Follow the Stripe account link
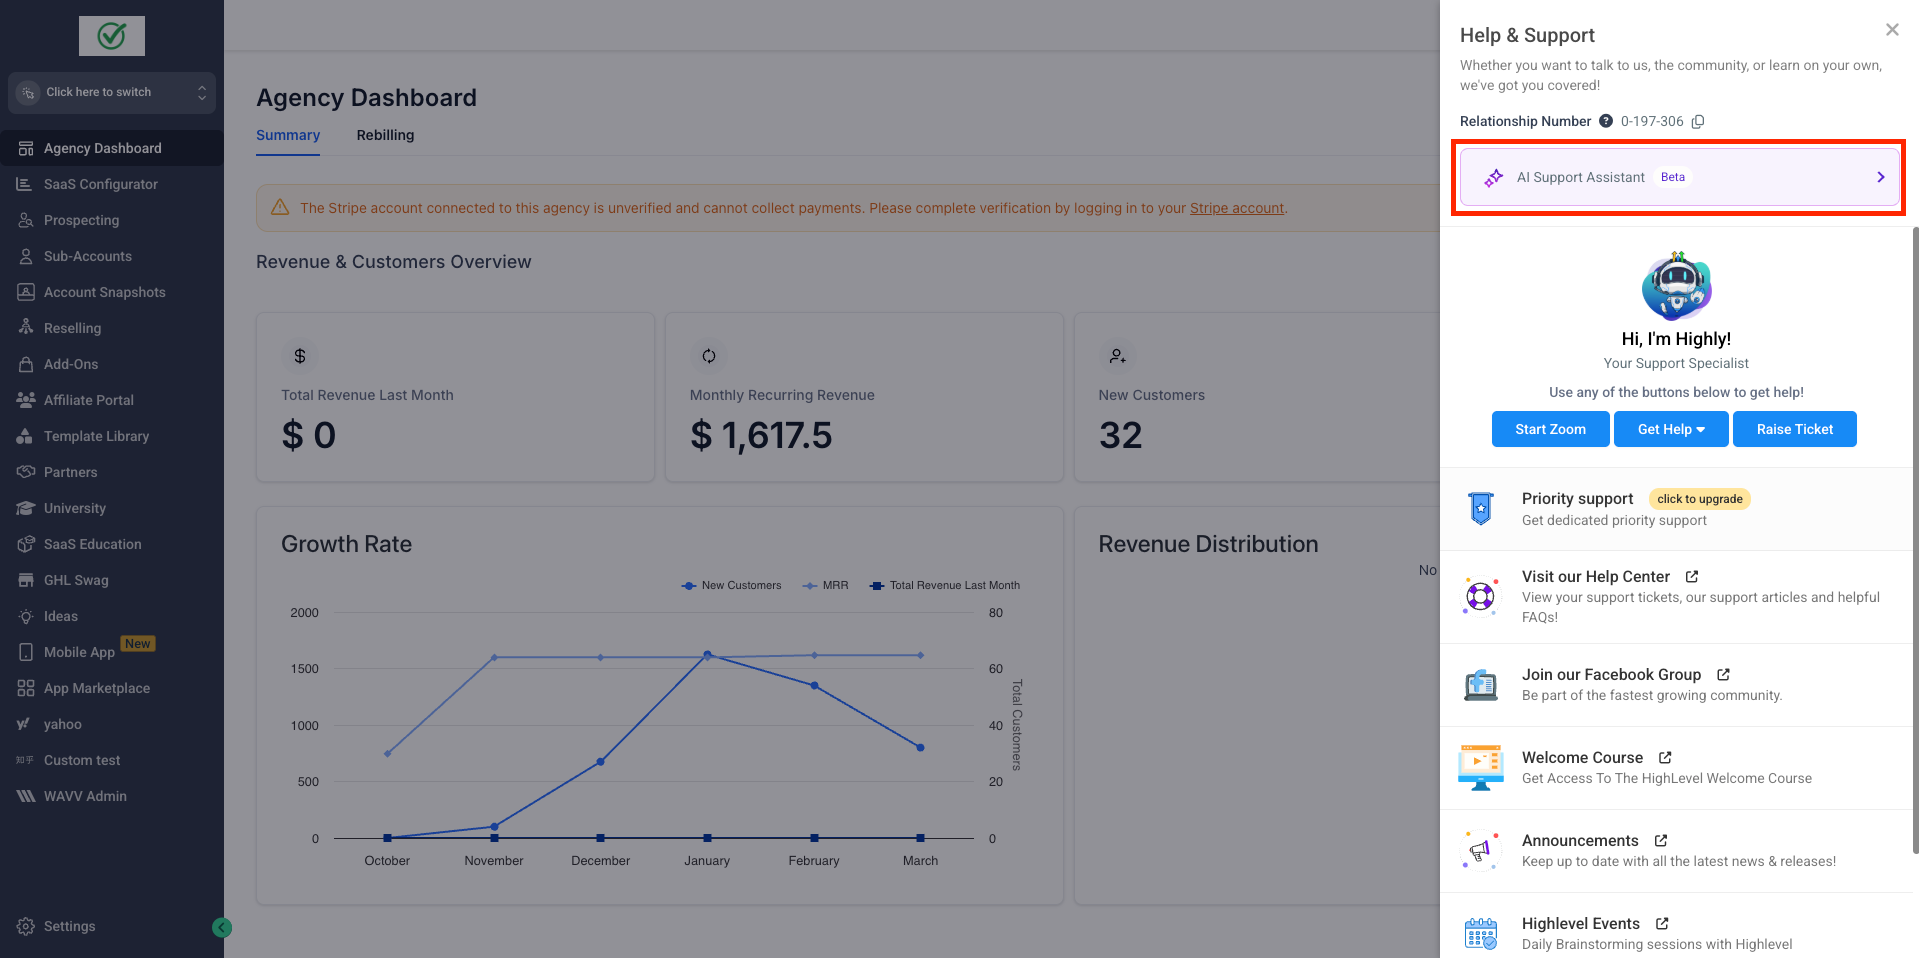The height and width of the screenshot is (958, 1919). [1236, 208]
